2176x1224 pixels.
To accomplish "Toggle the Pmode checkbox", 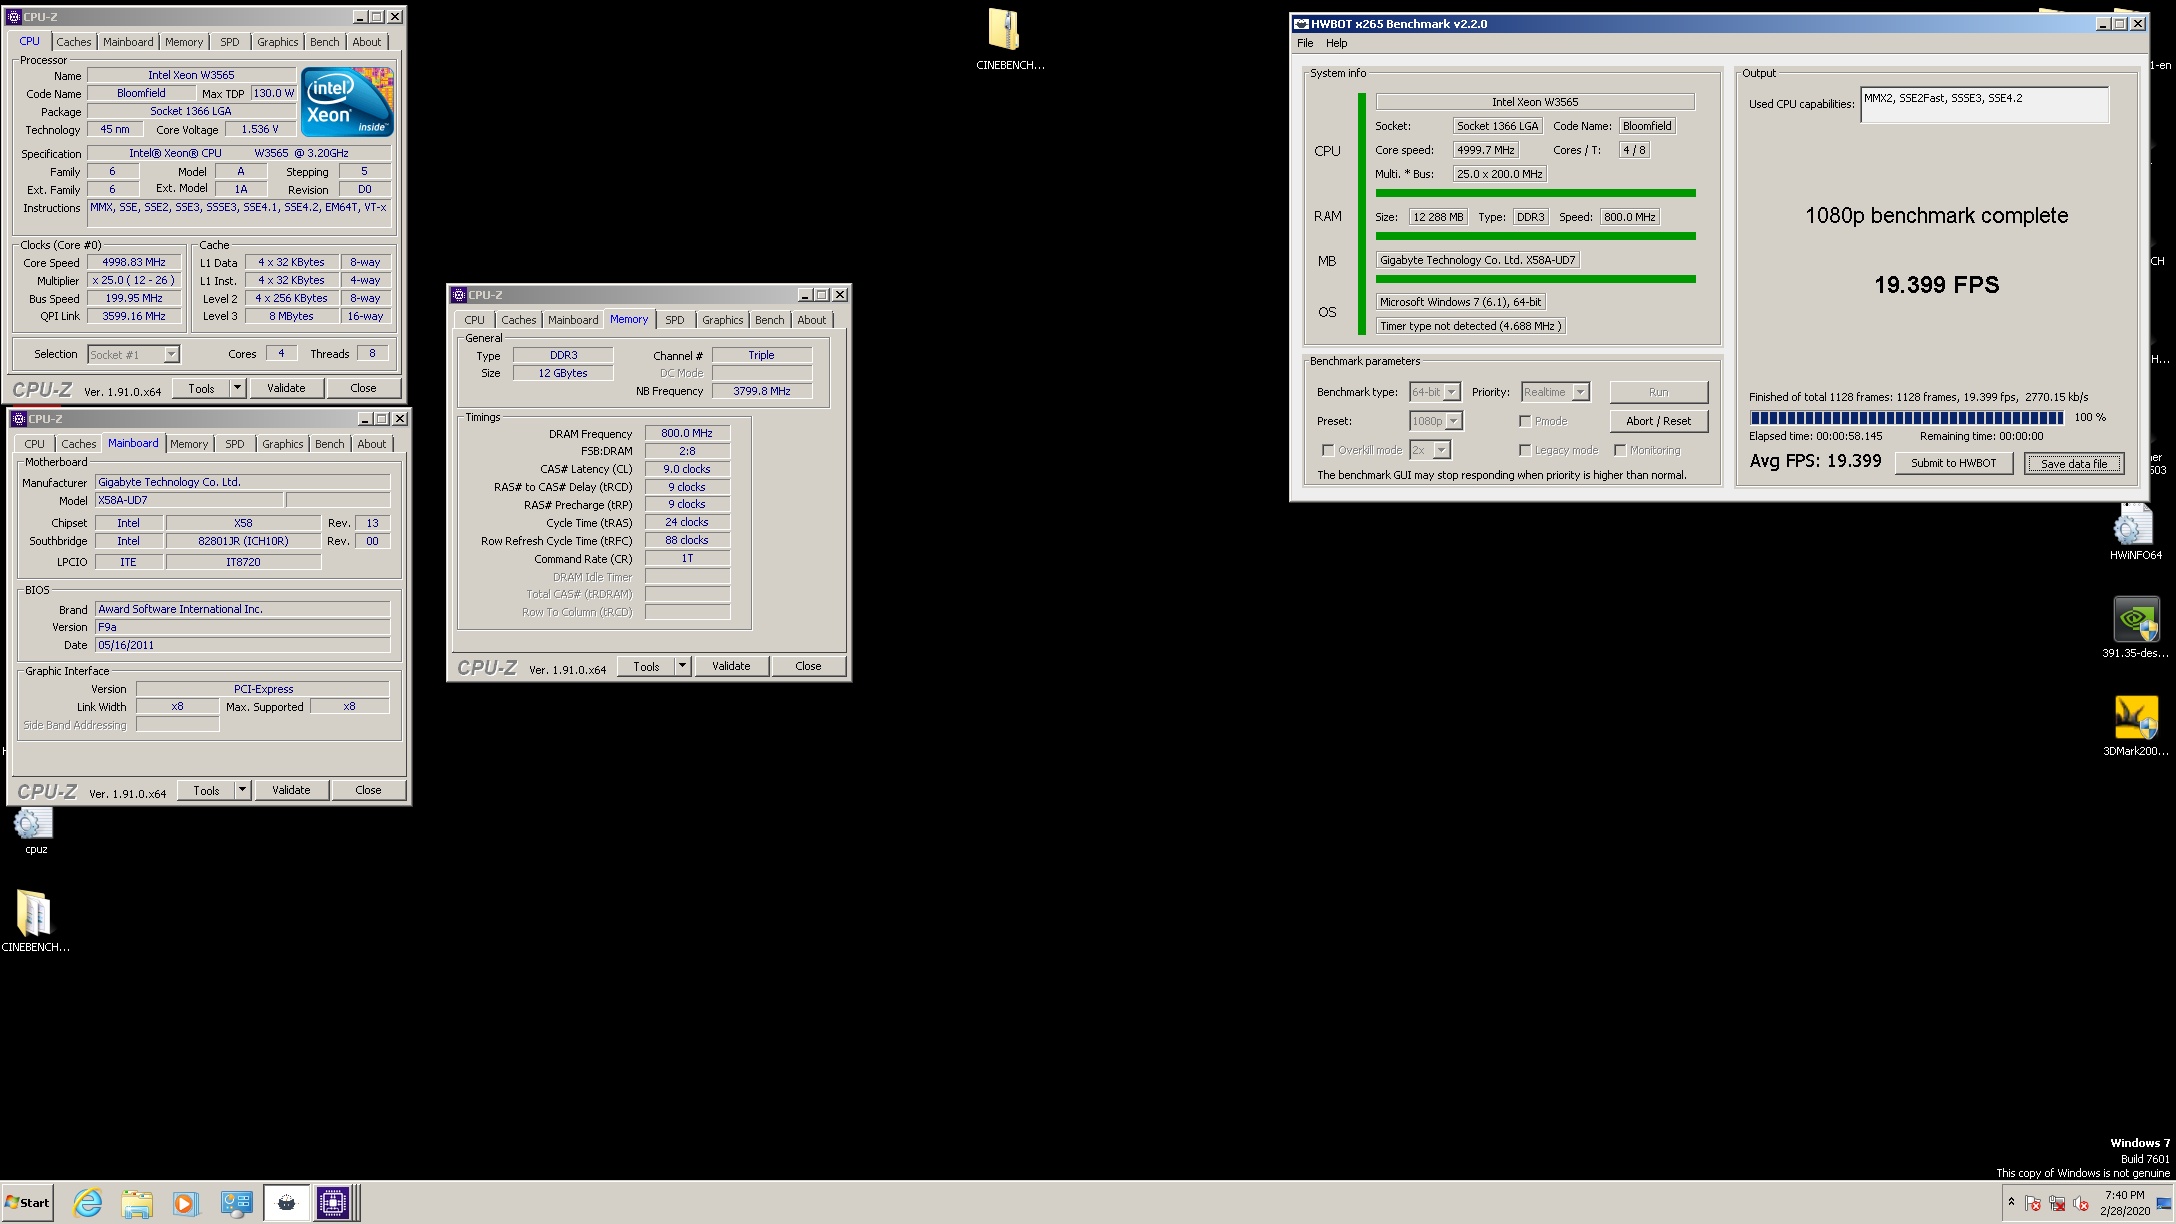I will [1525, 421].
